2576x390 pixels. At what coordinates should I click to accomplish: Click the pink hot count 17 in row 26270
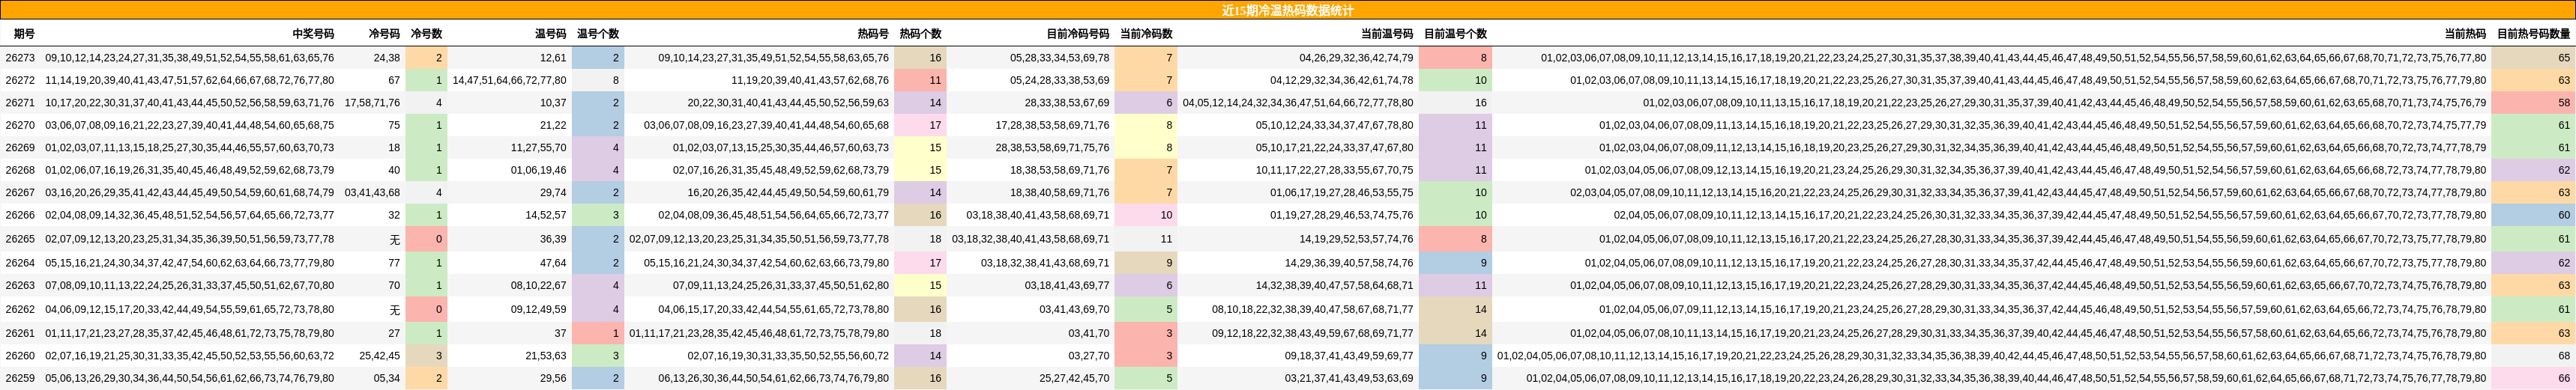point(920,125)
